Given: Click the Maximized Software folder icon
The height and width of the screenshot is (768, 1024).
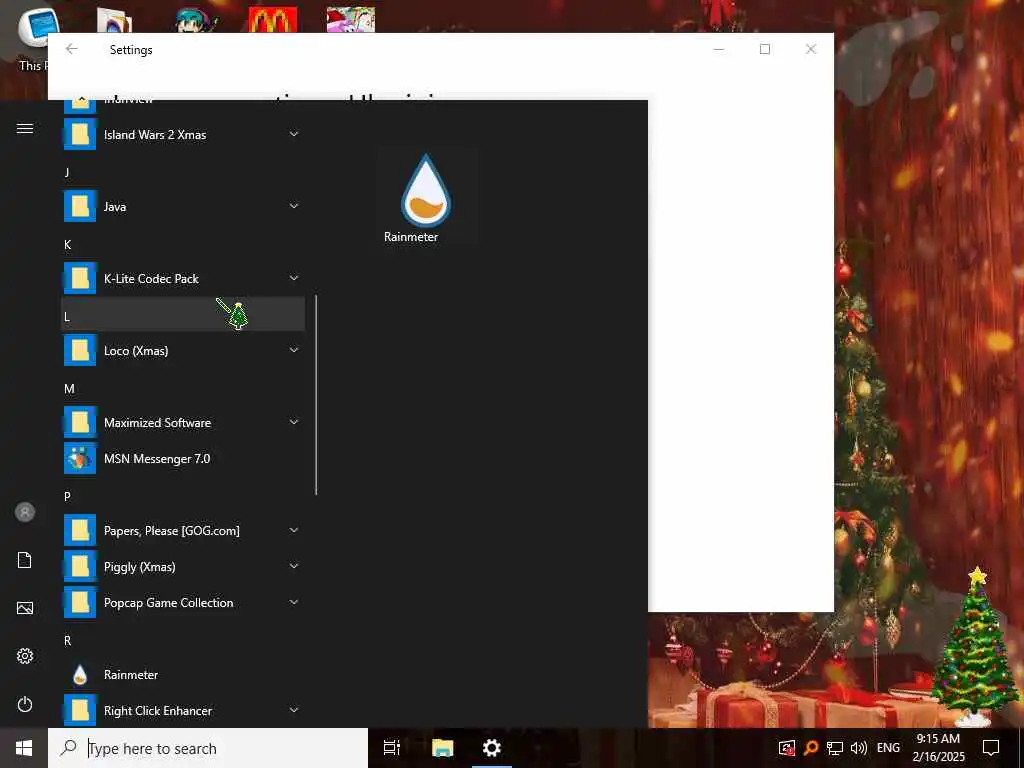Looking at the screenshot, I should point(80,423).
